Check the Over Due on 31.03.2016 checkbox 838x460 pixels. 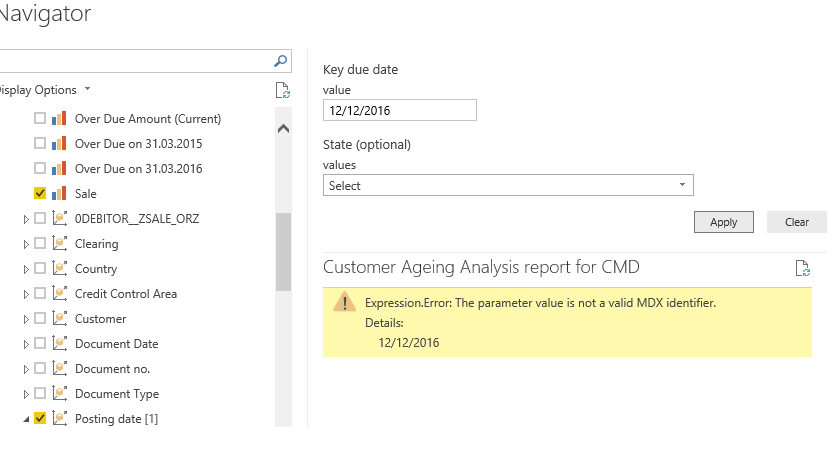40,168
